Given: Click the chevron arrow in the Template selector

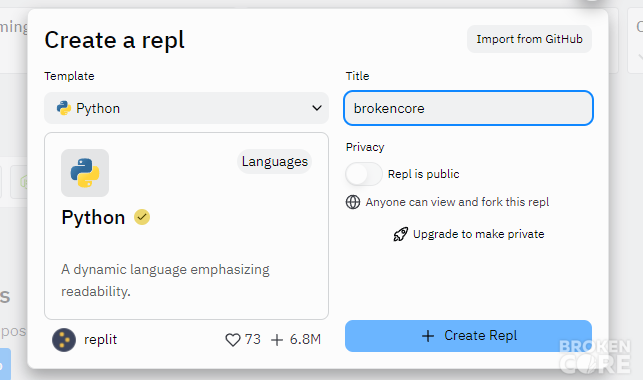Looking at the screenshot, I should click(317, 108).
